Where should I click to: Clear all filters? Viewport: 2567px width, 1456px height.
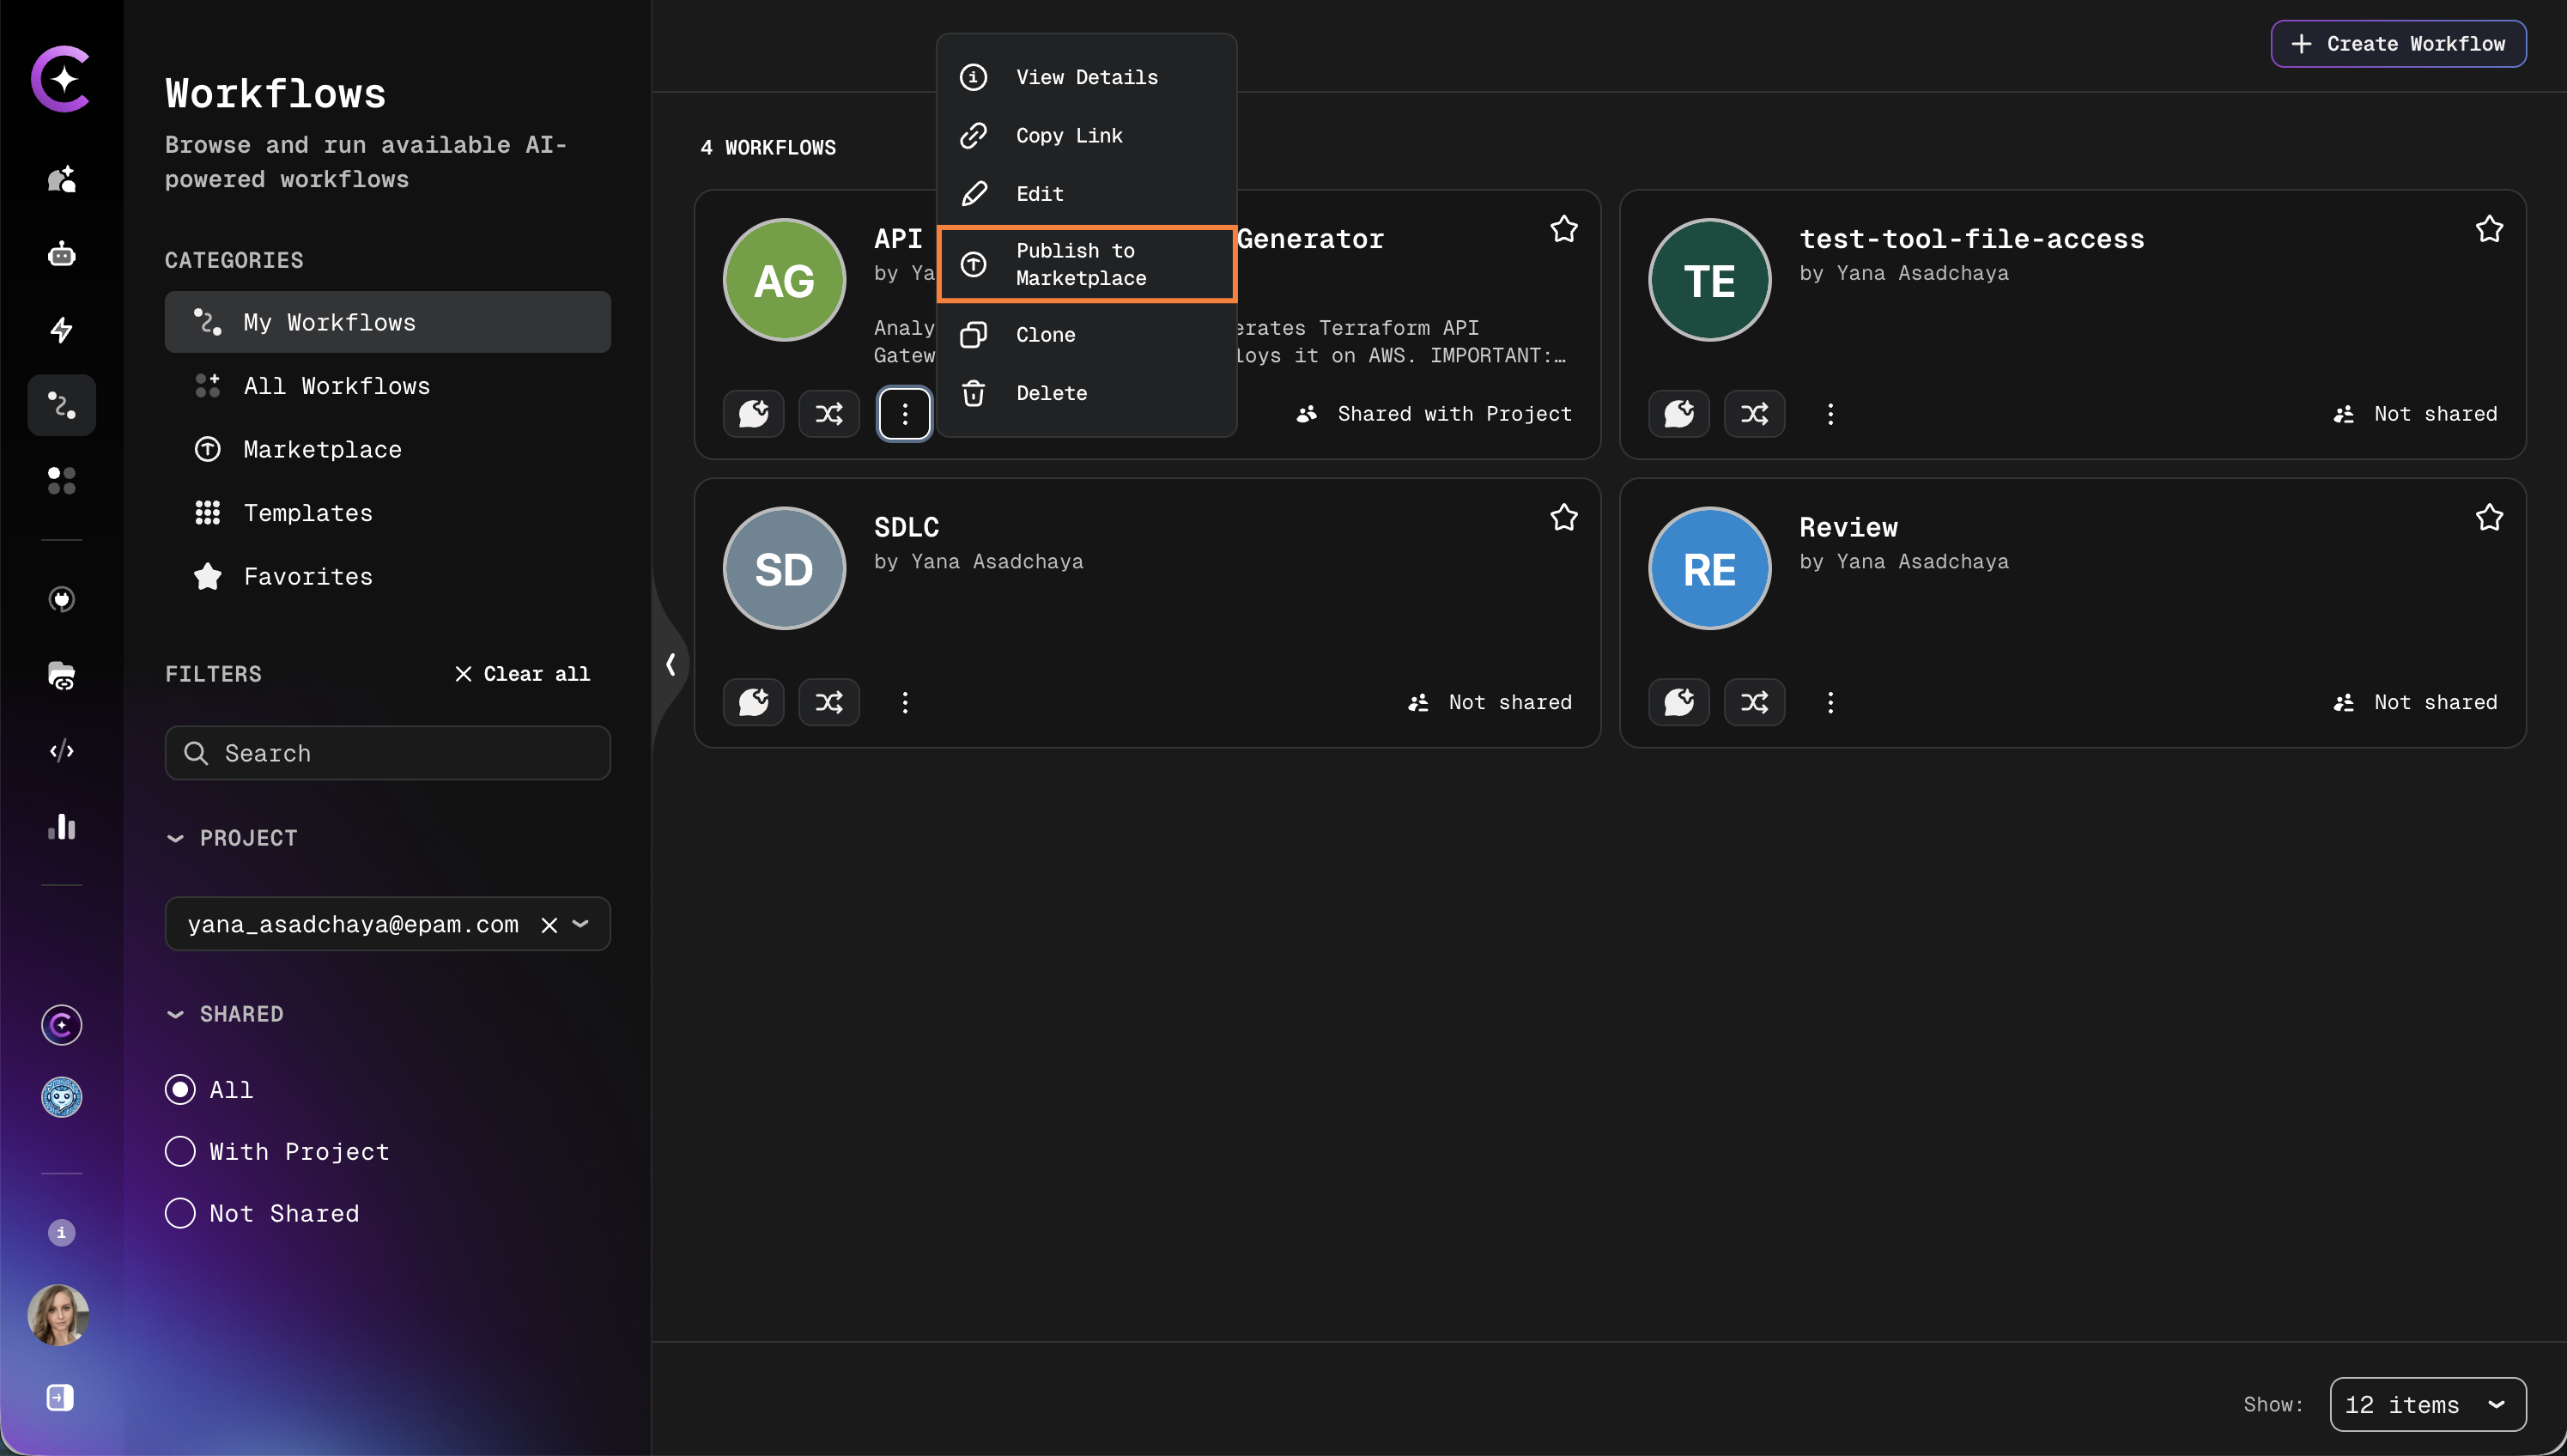[x=522, y=674]
